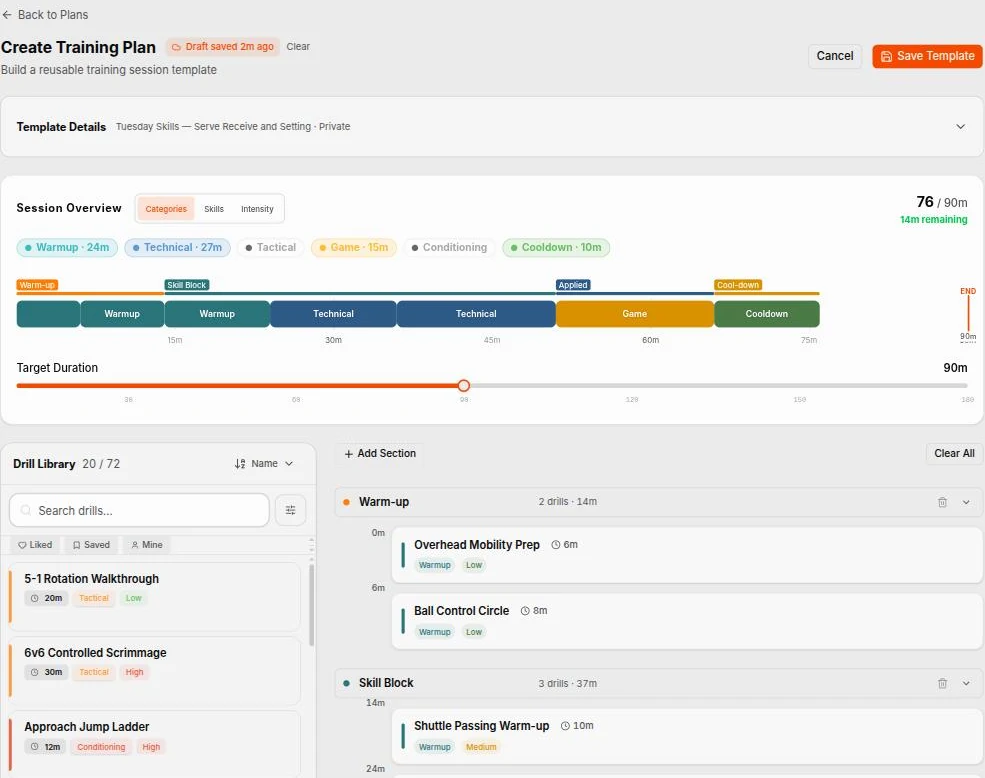Click the unlabeled first timeline block

(x=48, y=314)
